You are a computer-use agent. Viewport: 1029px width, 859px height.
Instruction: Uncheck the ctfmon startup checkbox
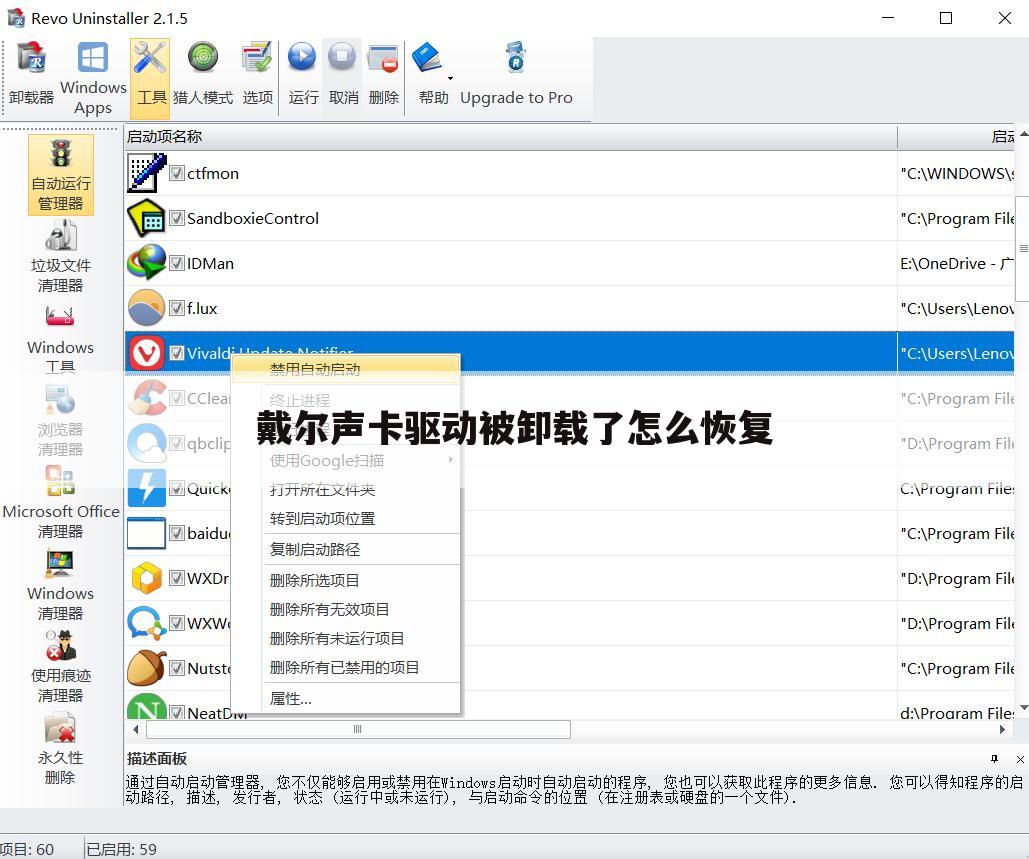click(x=177, y=173)
